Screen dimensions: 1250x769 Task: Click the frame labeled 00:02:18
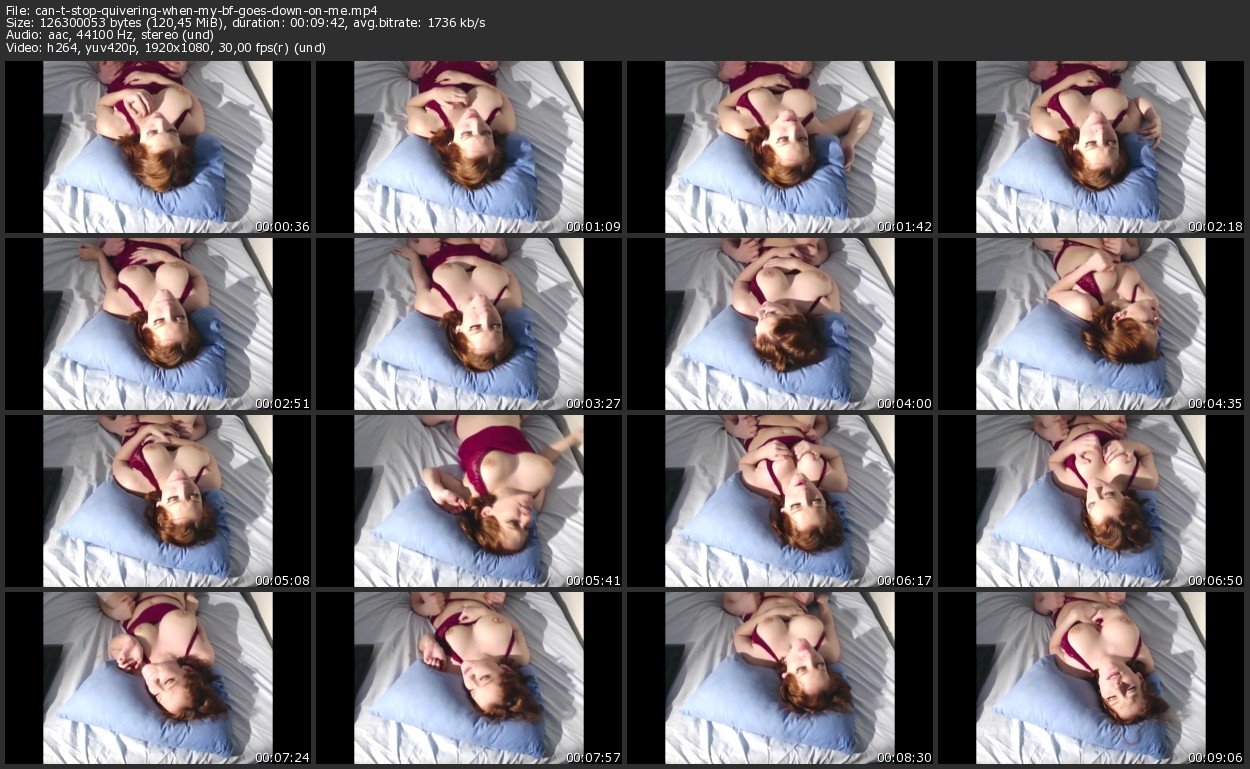[x=1091, y=147]
